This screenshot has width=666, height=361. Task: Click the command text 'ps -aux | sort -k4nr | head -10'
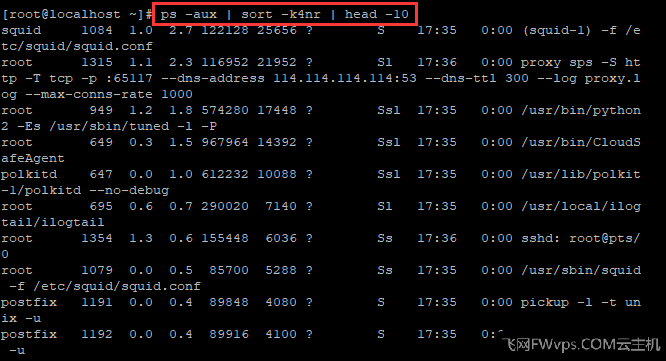coord(285,14)
